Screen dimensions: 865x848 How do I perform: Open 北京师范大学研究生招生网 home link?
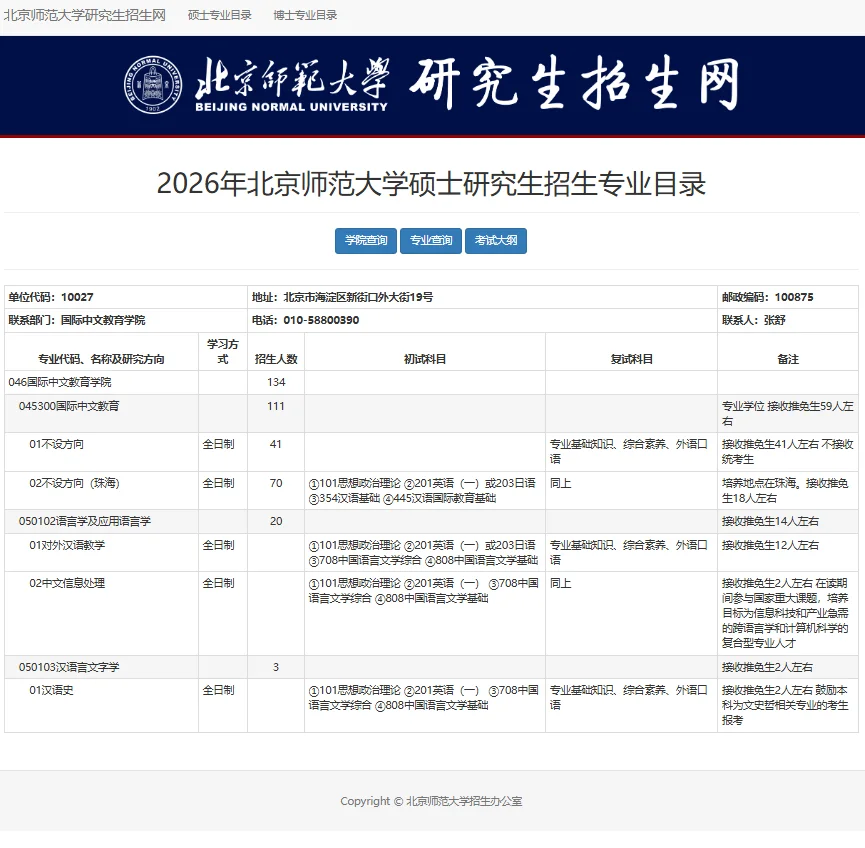(x=84, y=15)
